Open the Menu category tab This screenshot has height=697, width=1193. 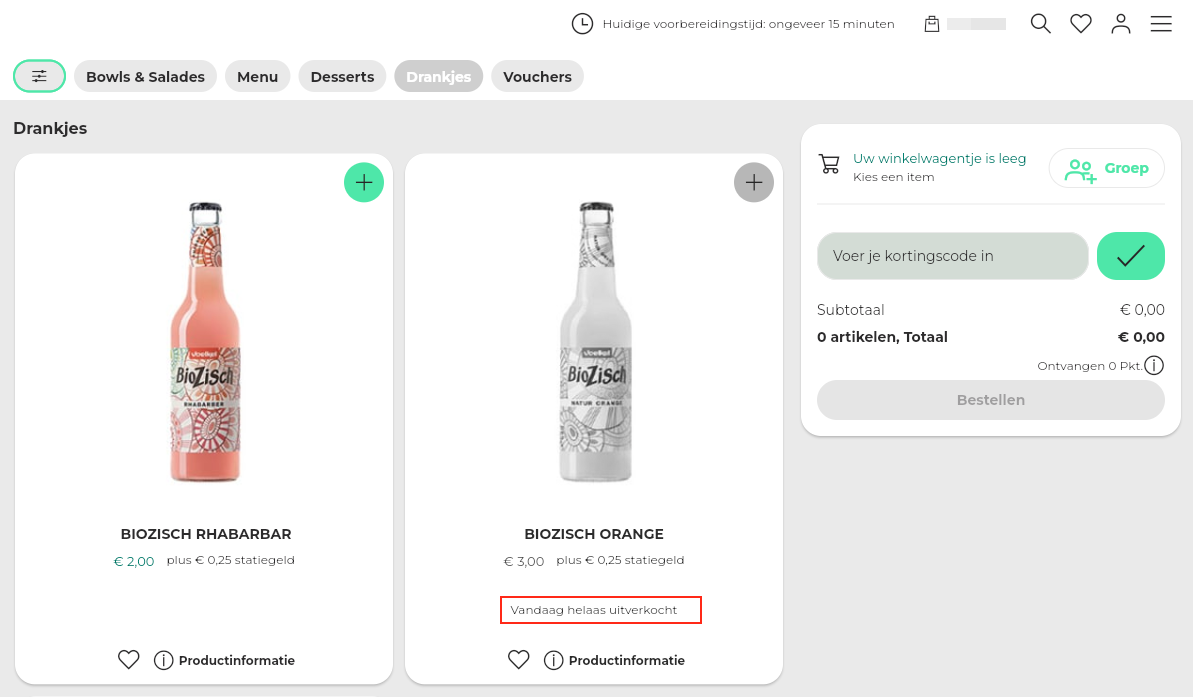click(x=257, y=77)
